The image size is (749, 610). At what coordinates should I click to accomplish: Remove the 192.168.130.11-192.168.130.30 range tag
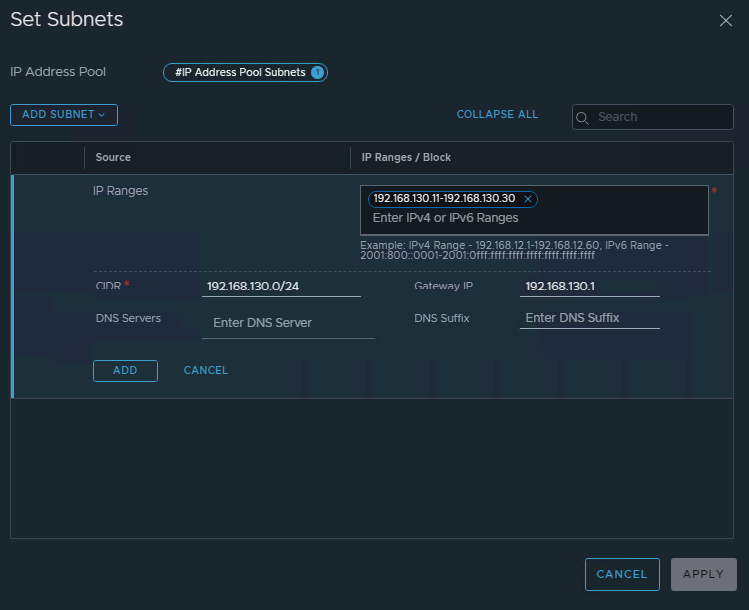(528, 199)
